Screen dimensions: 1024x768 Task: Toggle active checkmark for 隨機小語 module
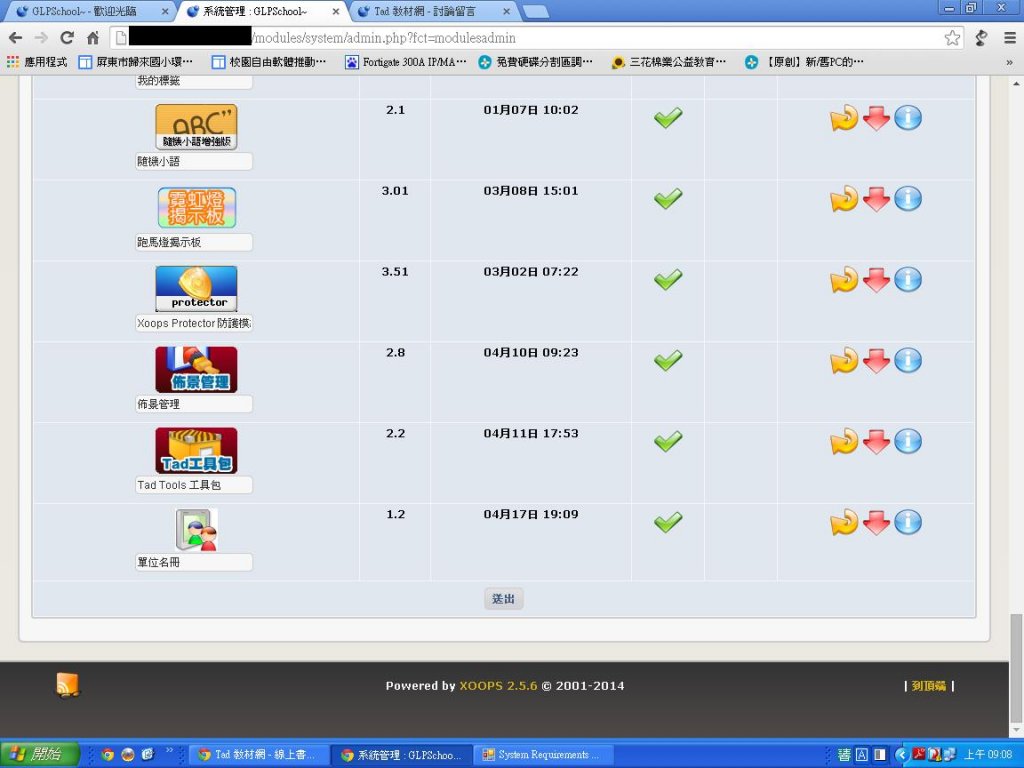[668, 118]
